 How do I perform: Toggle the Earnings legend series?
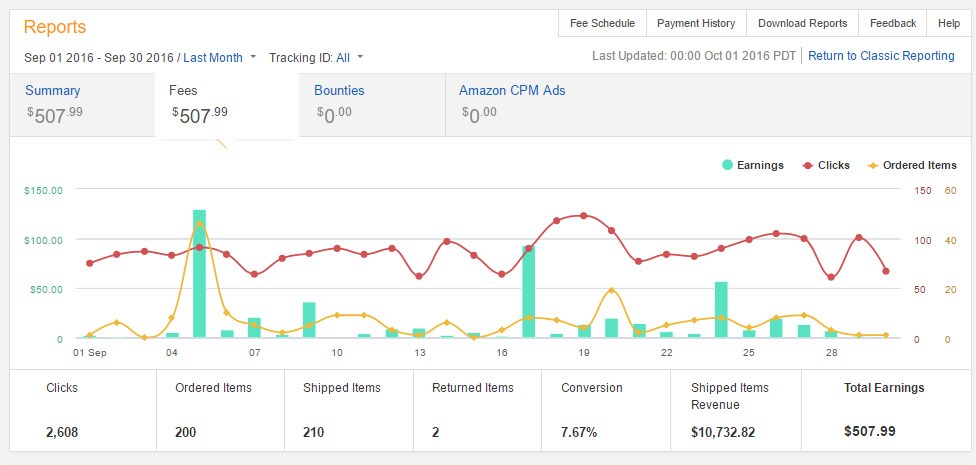pos(753,165)
